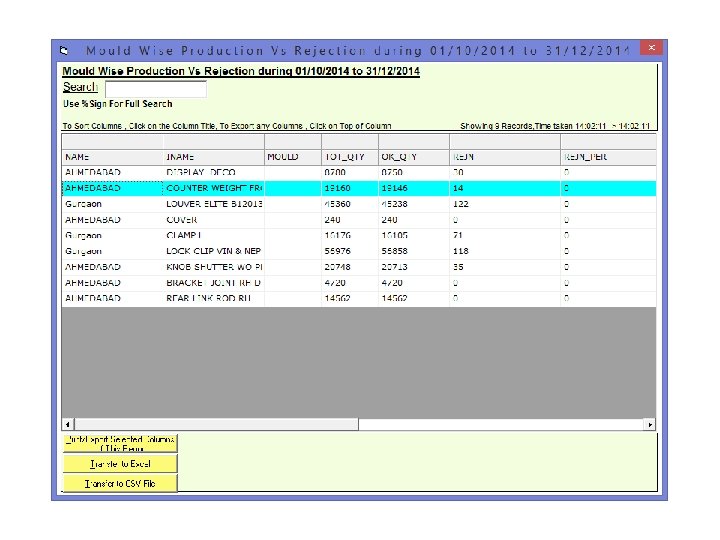720x540 pixels.
Task: Close the Mould Wise Production window
Action: (651, 48)
